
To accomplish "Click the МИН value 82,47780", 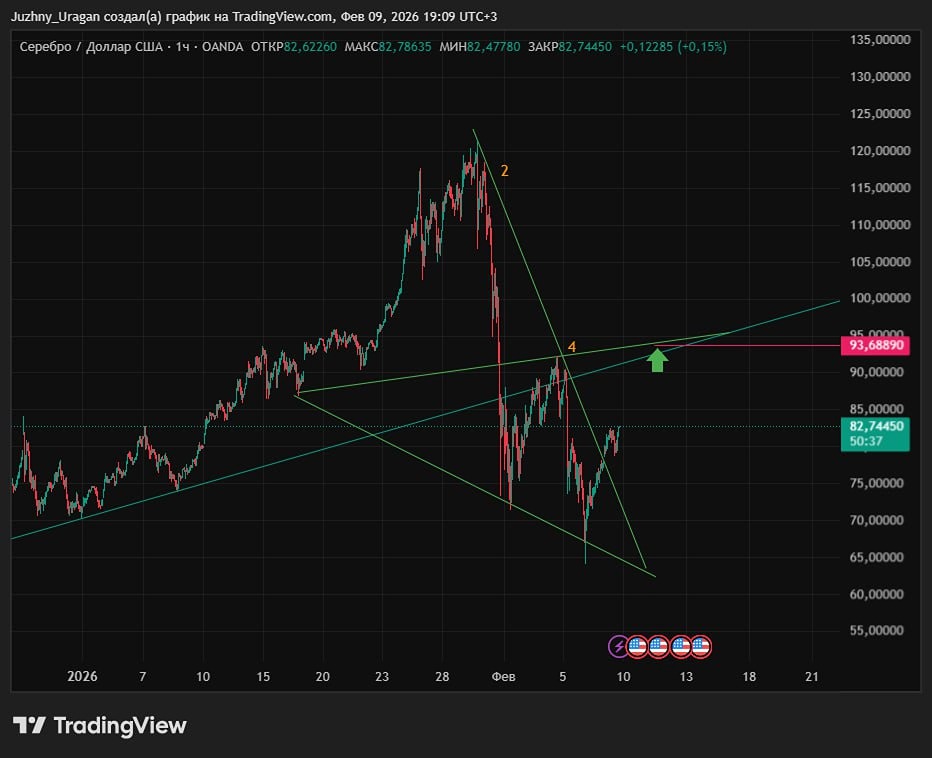I will click(493, 47).
